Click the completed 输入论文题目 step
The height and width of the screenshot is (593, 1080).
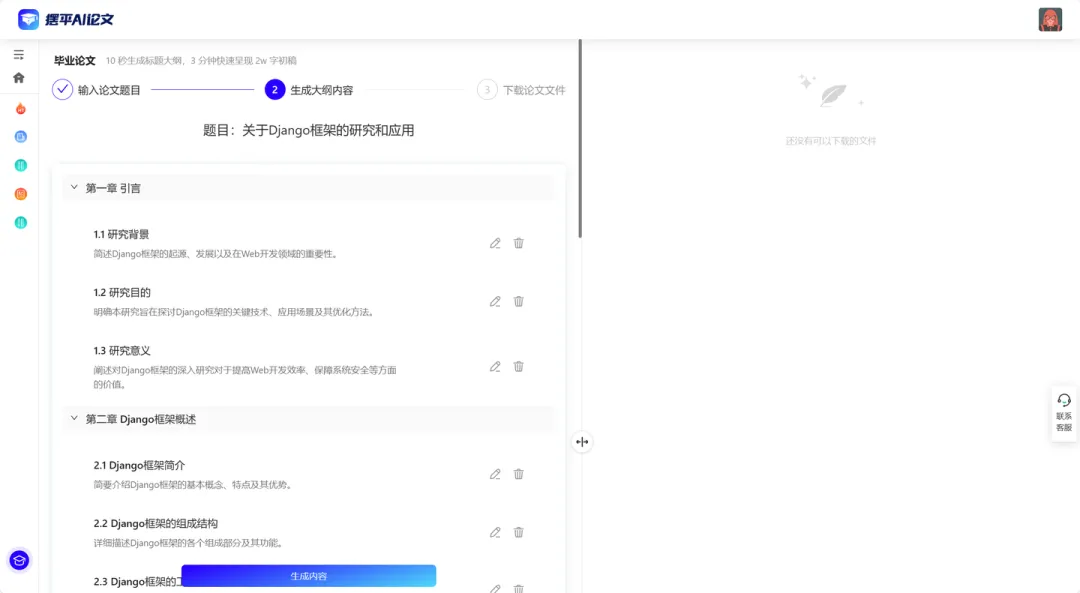tap(60, 89)
